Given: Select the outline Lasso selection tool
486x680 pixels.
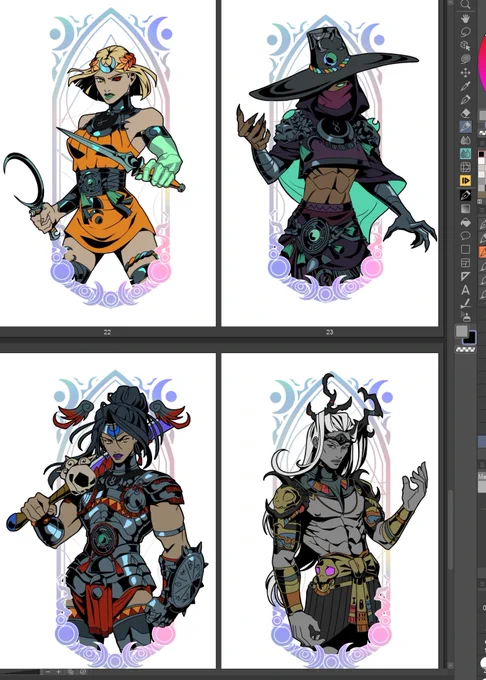Looking at the screenshot, I should [465, 32].
